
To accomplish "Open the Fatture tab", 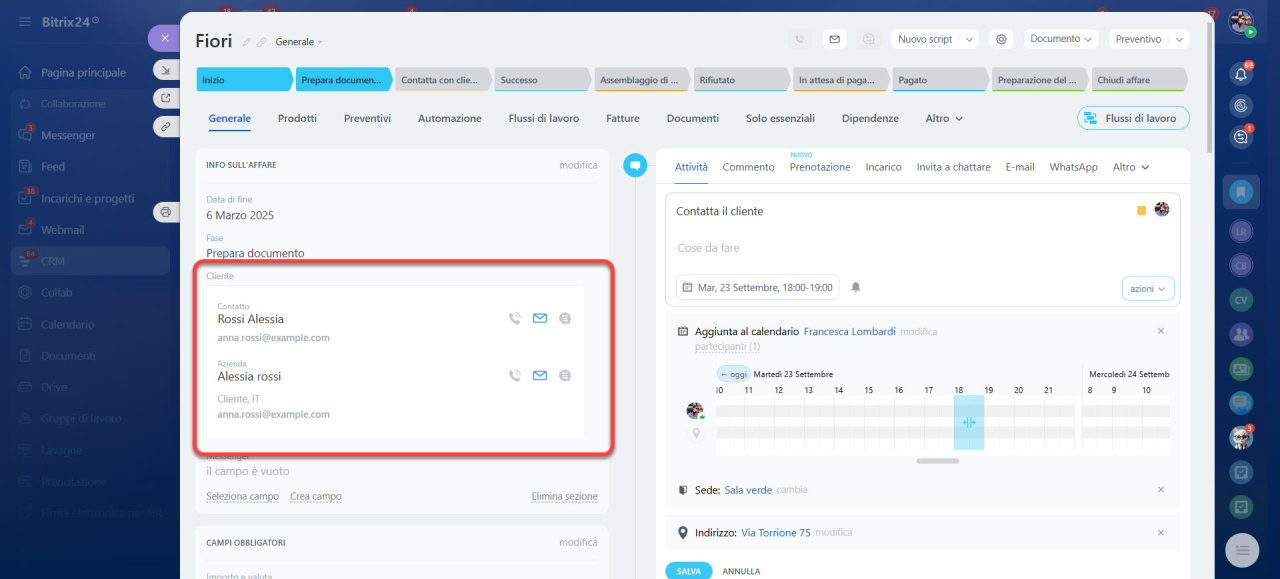I will 623,118.
